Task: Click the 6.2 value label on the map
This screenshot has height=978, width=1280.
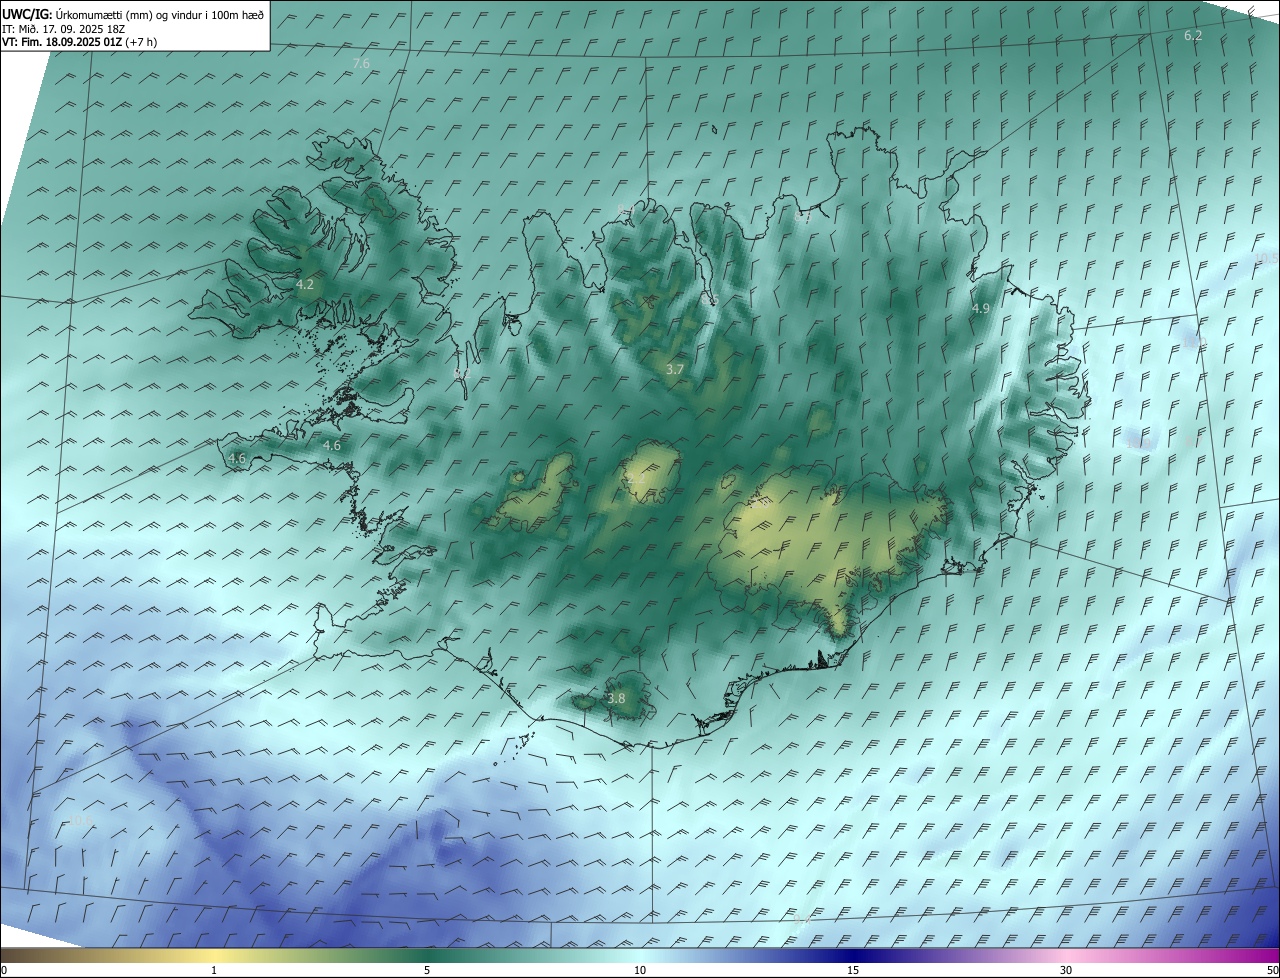Action: [1193, 35]
